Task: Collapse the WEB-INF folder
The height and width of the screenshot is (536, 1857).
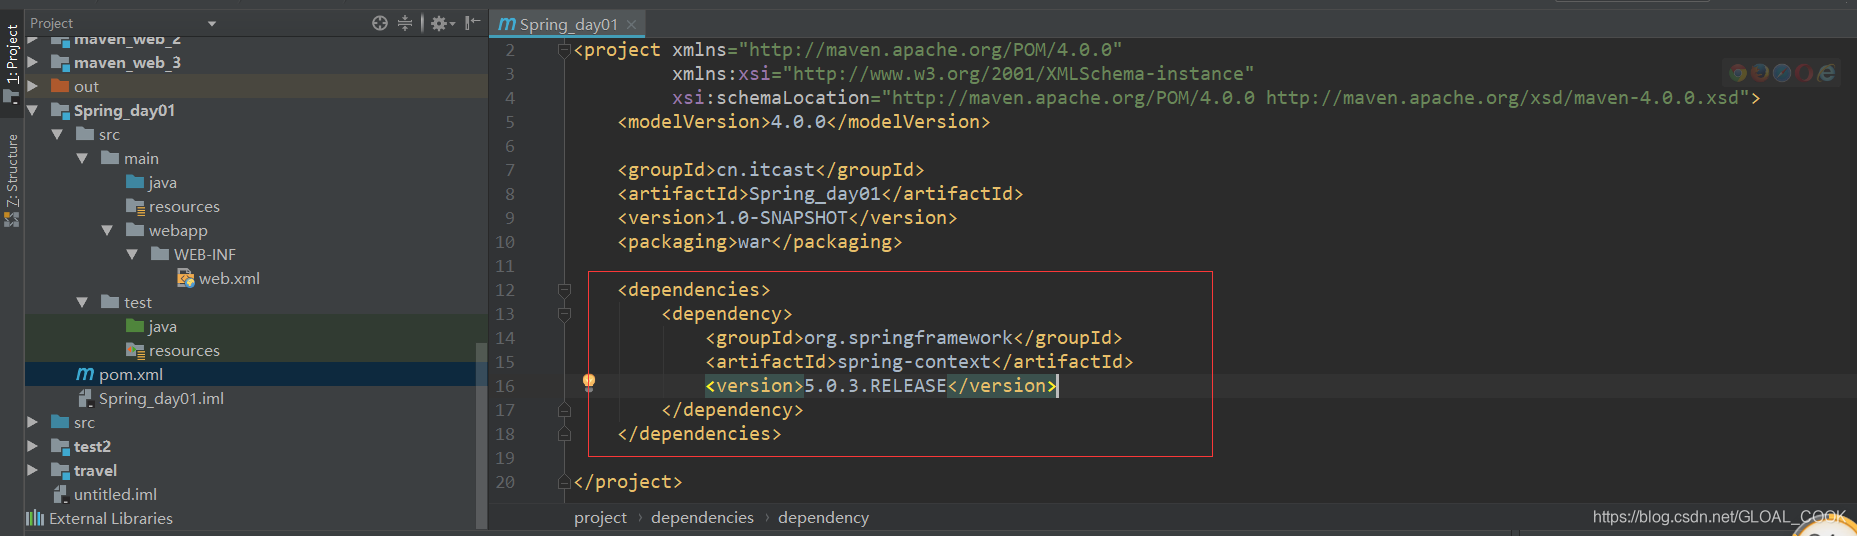Action: point(132,254)
